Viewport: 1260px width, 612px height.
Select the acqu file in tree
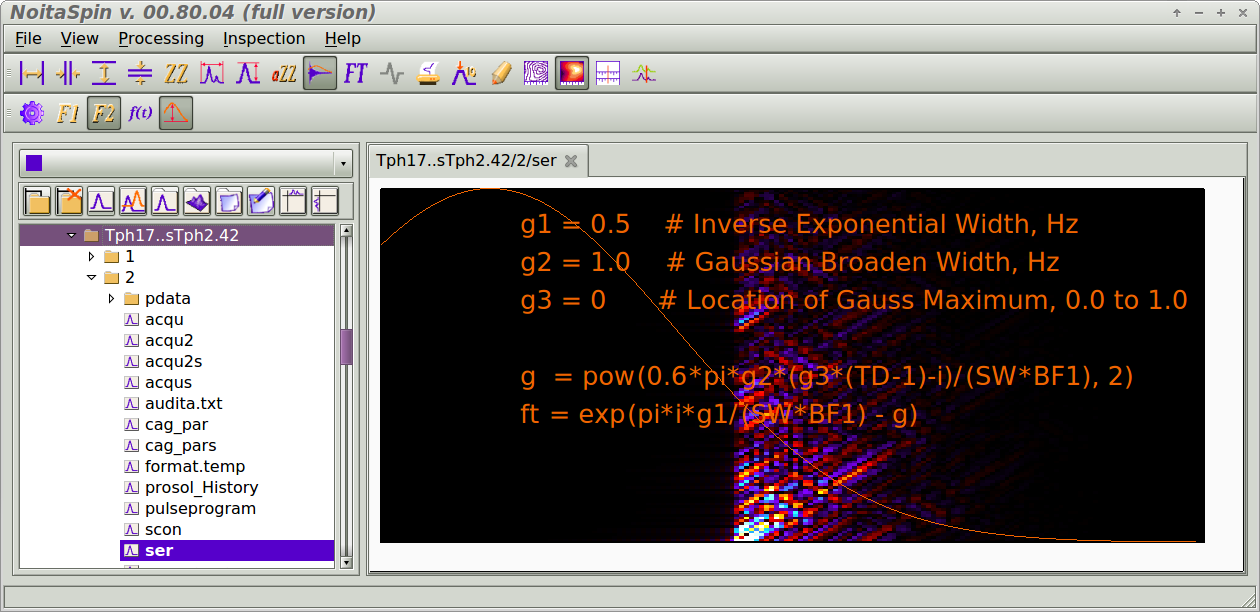[164, 320]
